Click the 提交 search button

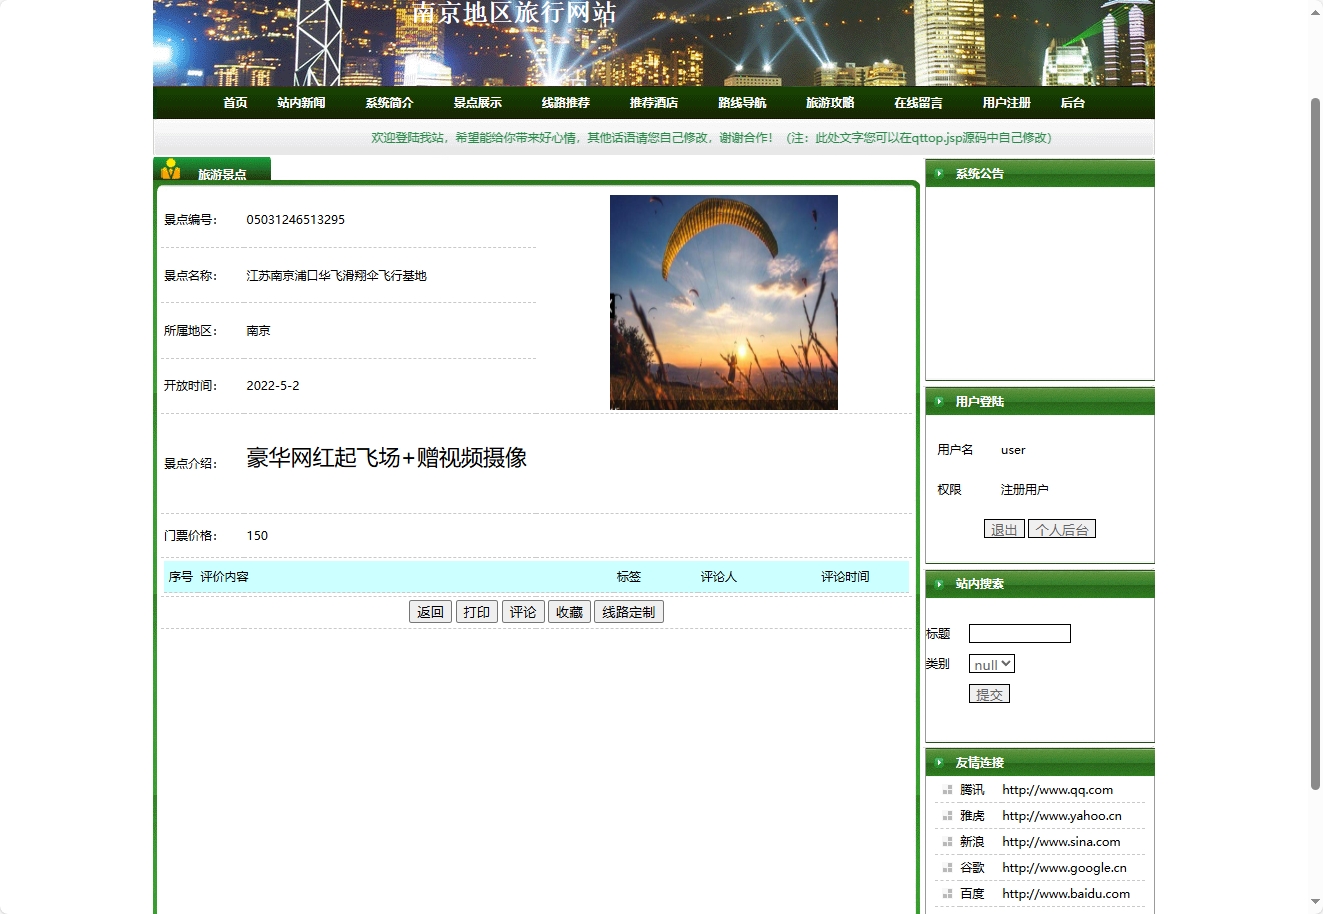[x=989, y=693]
